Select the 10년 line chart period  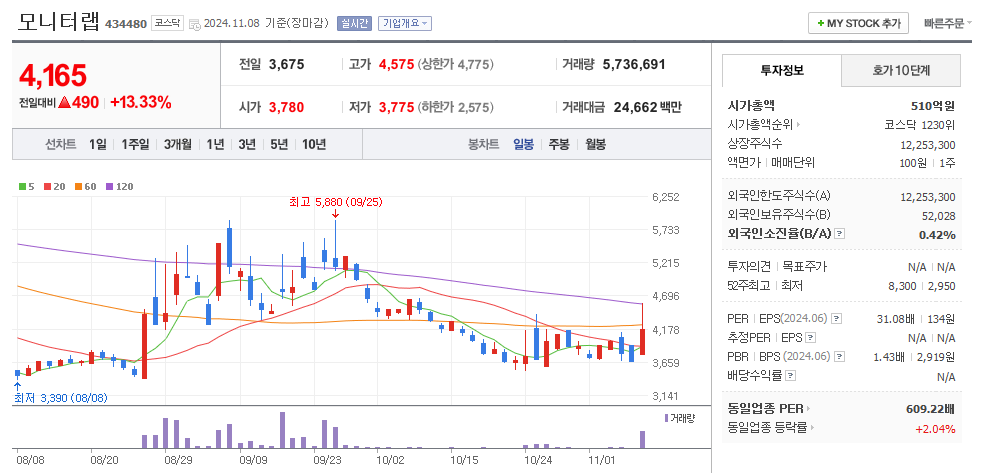click(x=313, y=145)
